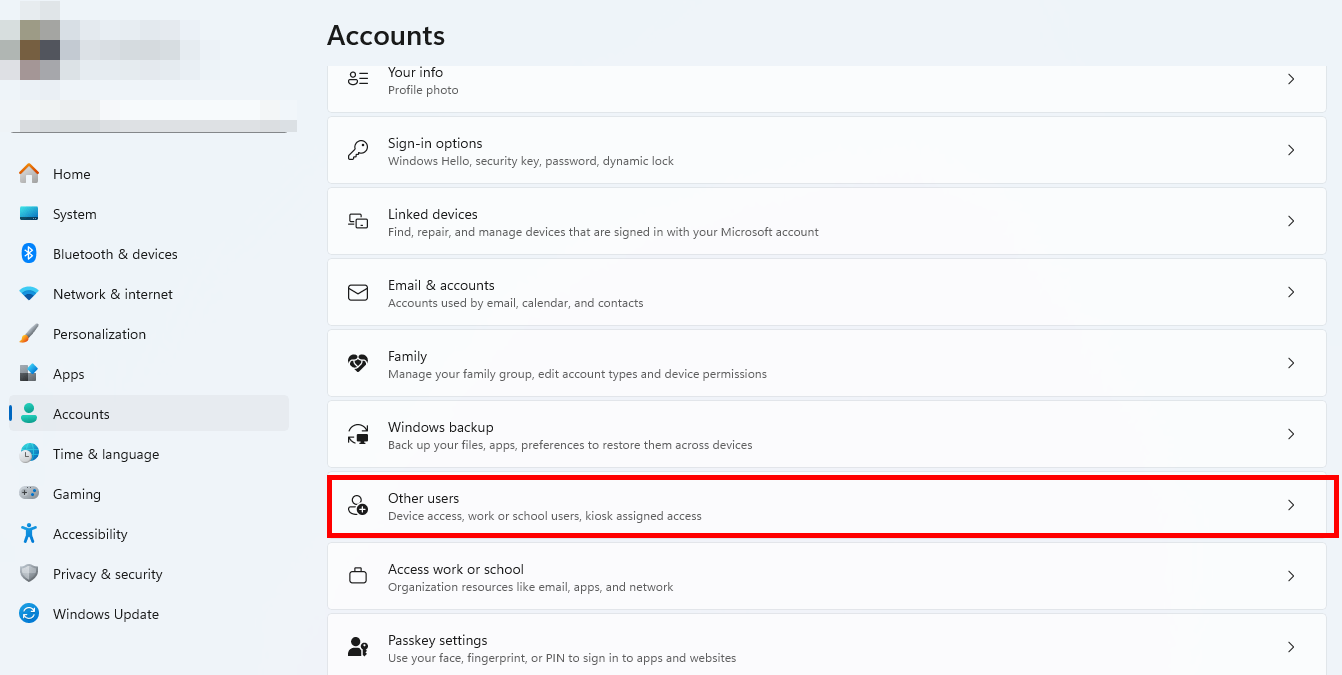1342x675 pixels.
Task: Open the Other users title
Action: click(x=424, y=498)
